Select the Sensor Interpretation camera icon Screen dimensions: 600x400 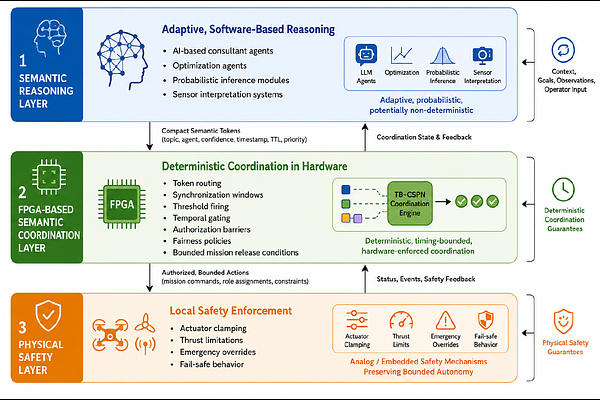pyautogui.click(x=483, y=55)
